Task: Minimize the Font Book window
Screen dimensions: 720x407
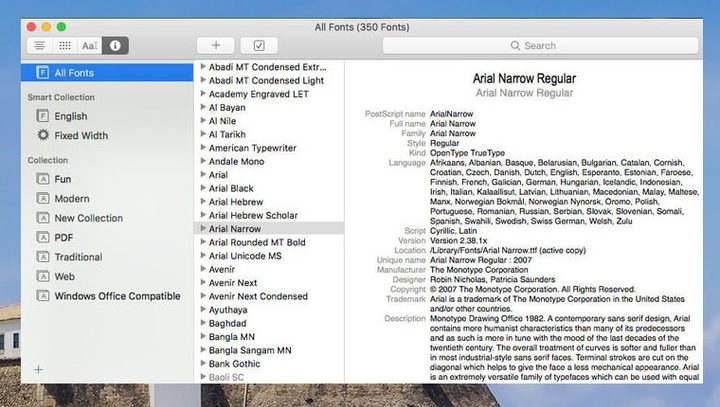Action: click(46, 27)
